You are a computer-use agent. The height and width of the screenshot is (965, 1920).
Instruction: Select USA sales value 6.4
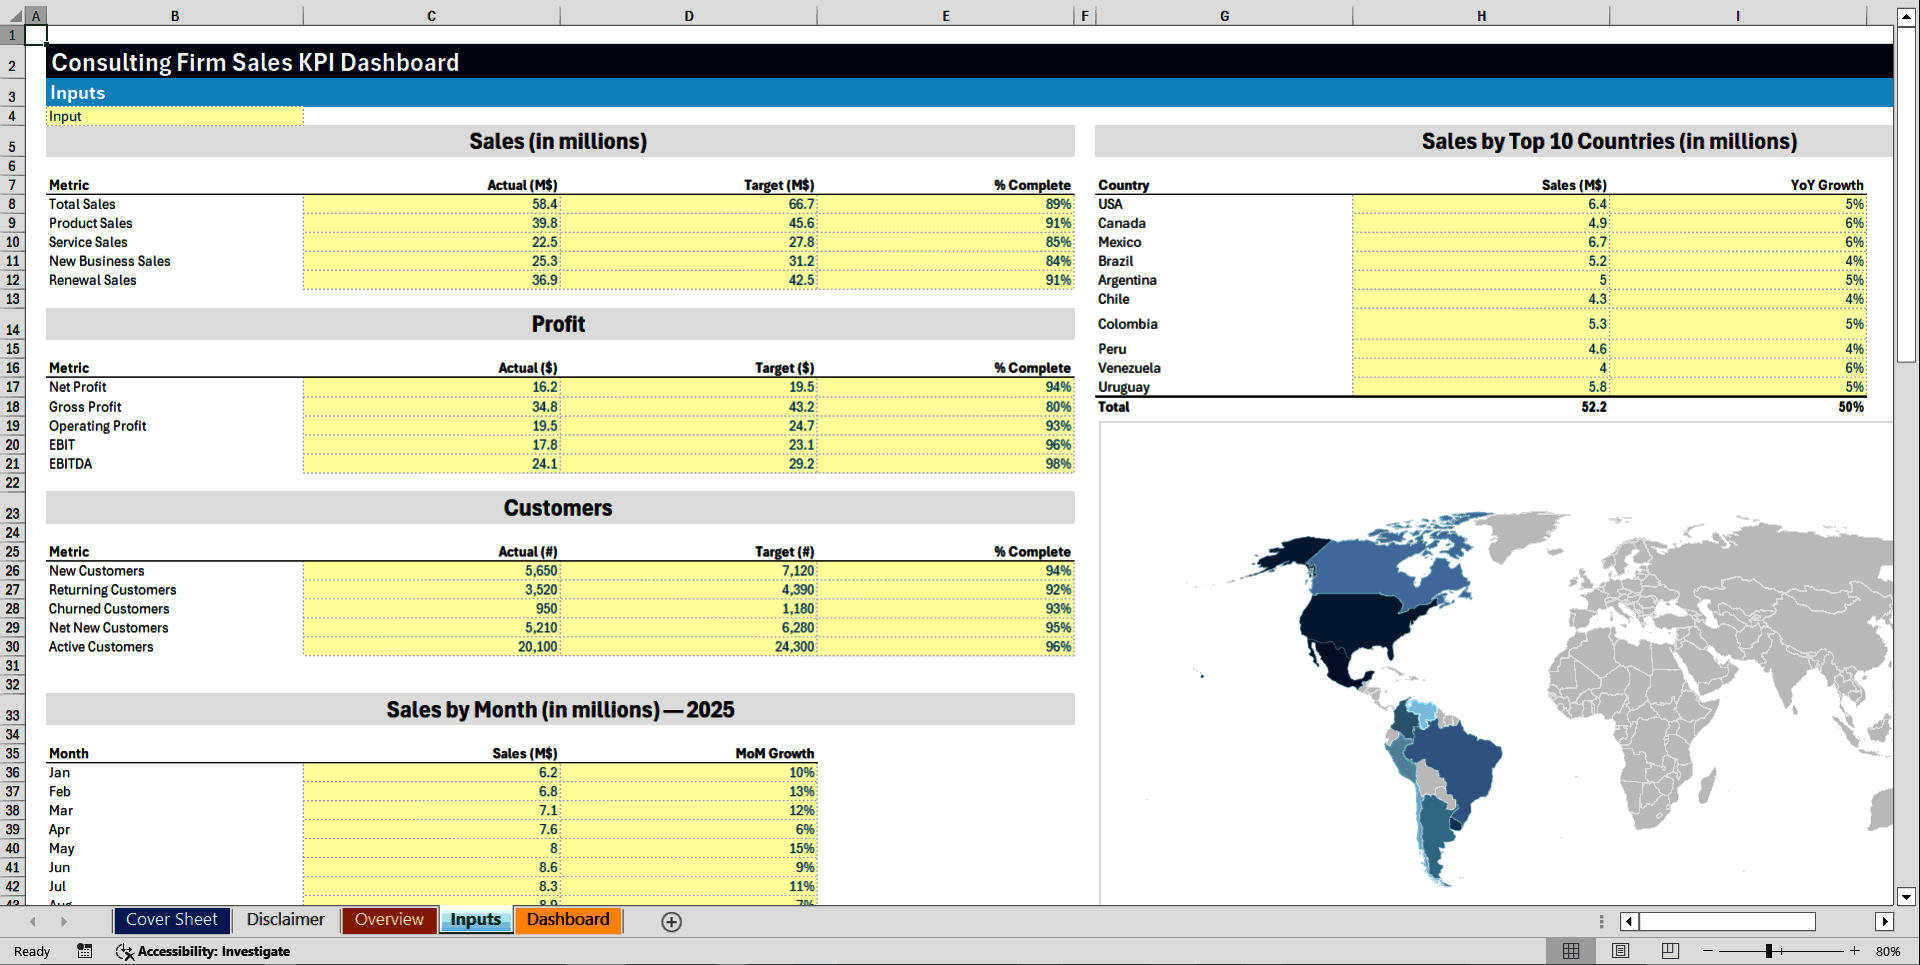[x=1481, y=204]
